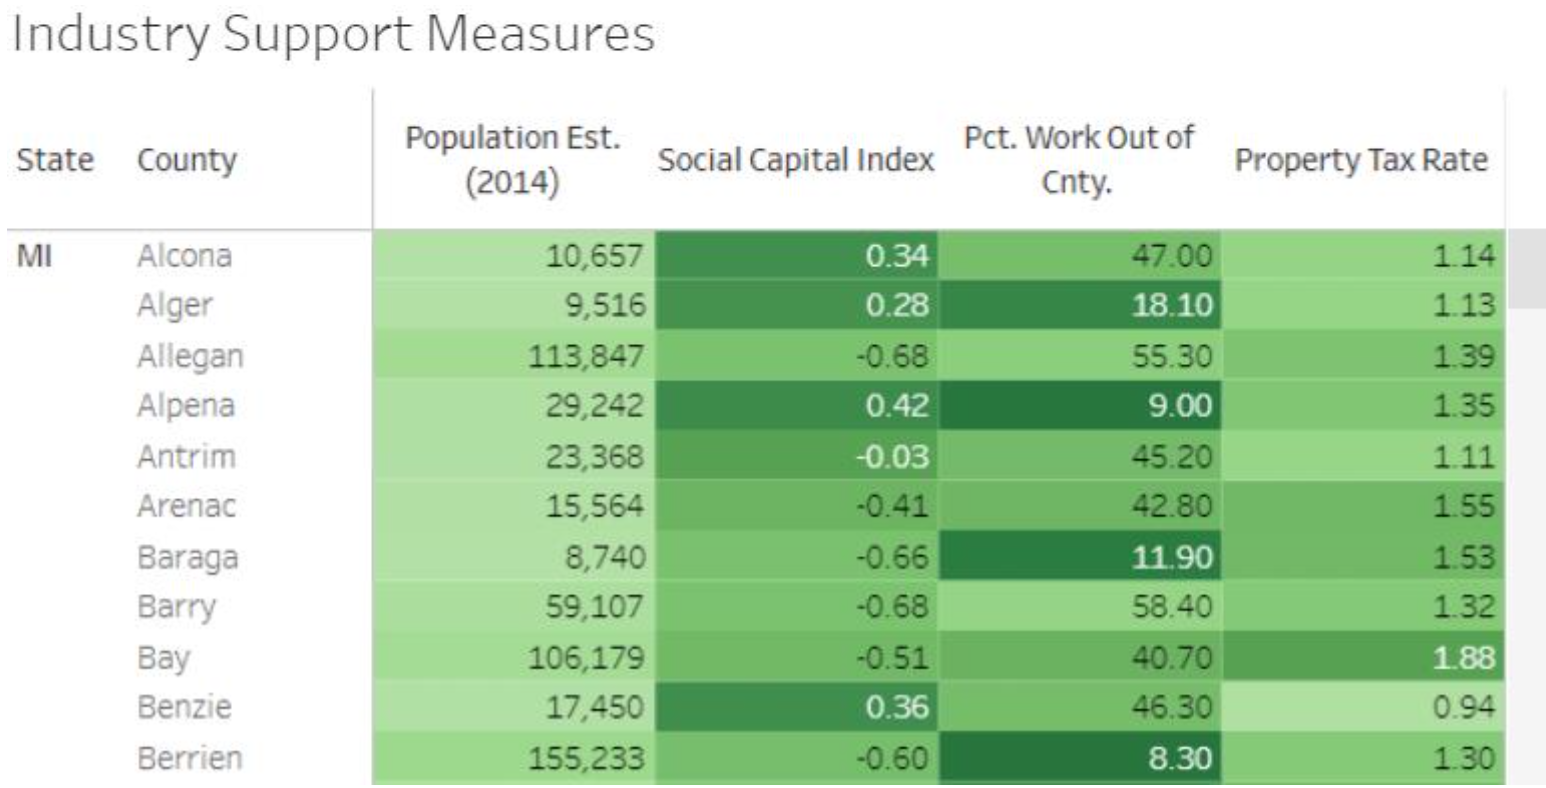Select Bay's Property Tax Rate cell 1.88
Screen dimensions: 1546x788
[x=1467, y=658]
